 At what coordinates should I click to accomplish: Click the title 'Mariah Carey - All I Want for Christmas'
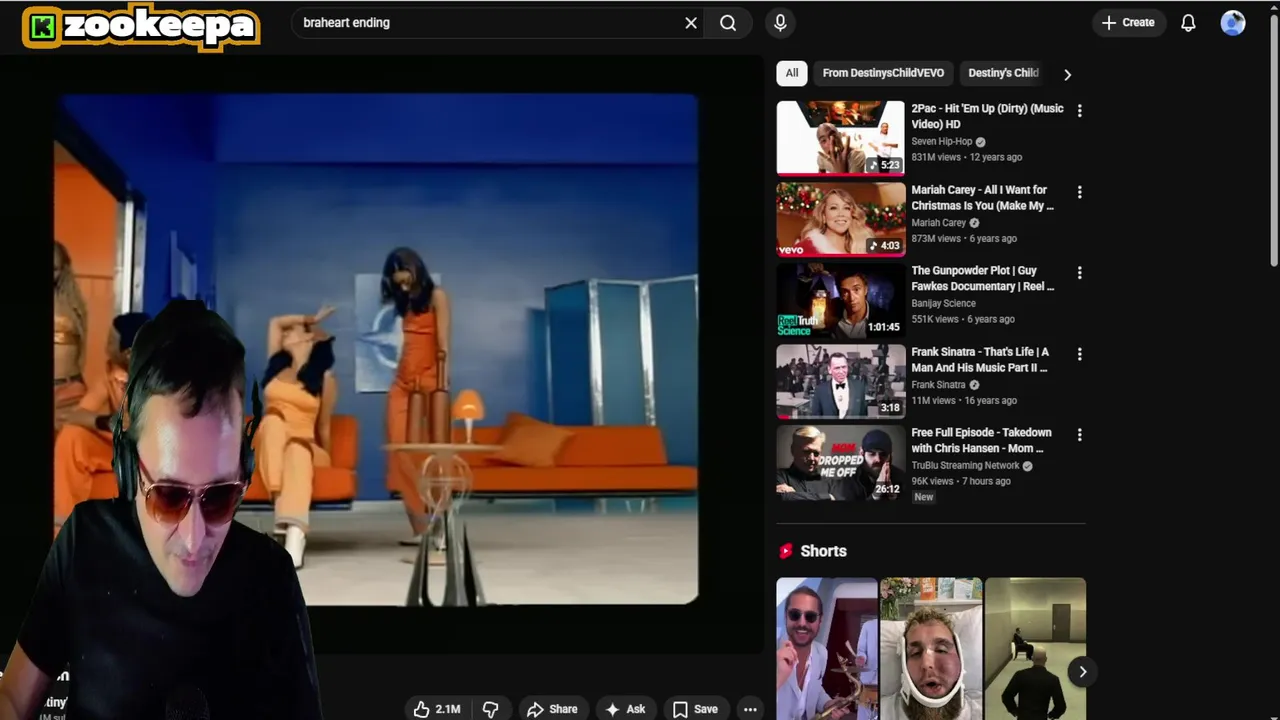(982, 197)
